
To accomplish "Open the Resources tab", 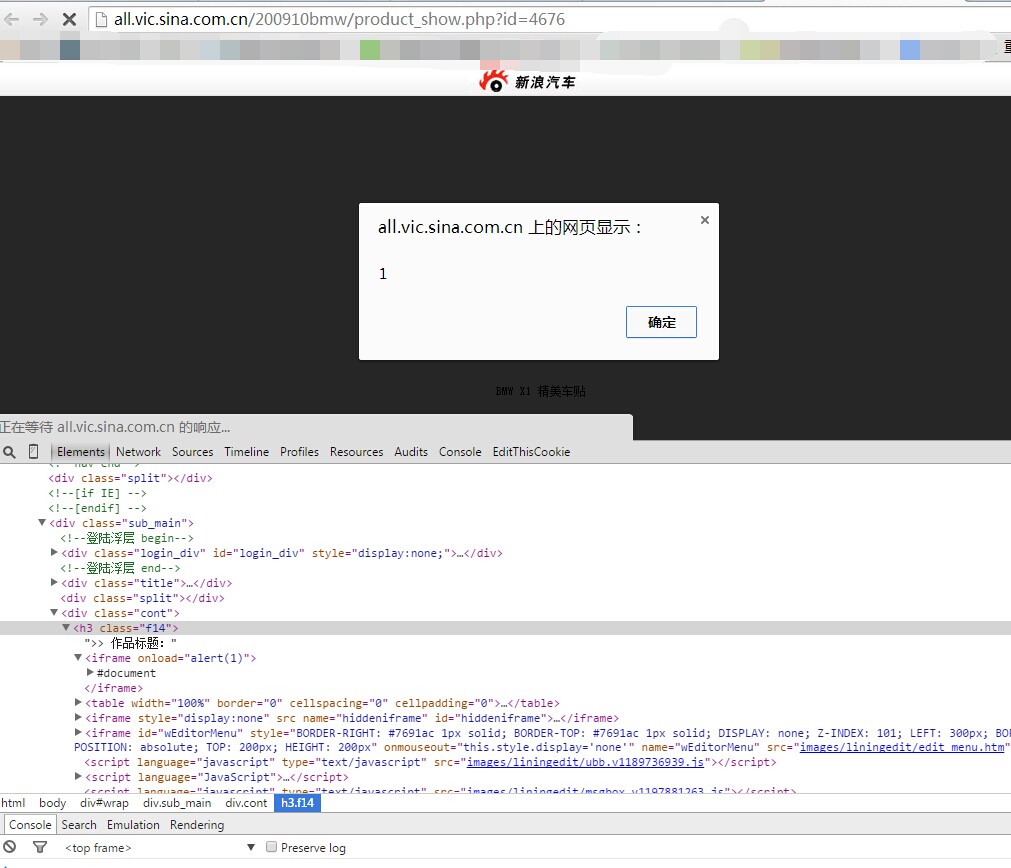I will (x=357, y=451).
